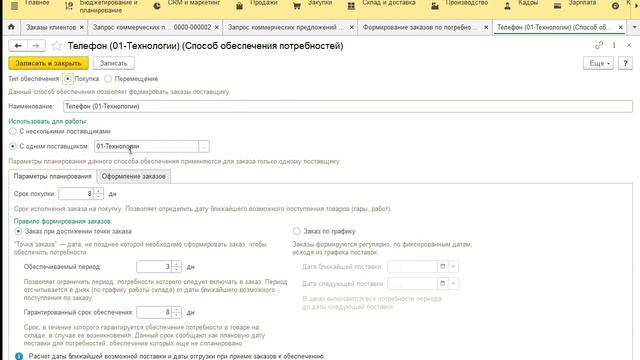Close the Формирование заказов по потребностям tab
This screenshot has width=640, height=360.
(486, 27)
